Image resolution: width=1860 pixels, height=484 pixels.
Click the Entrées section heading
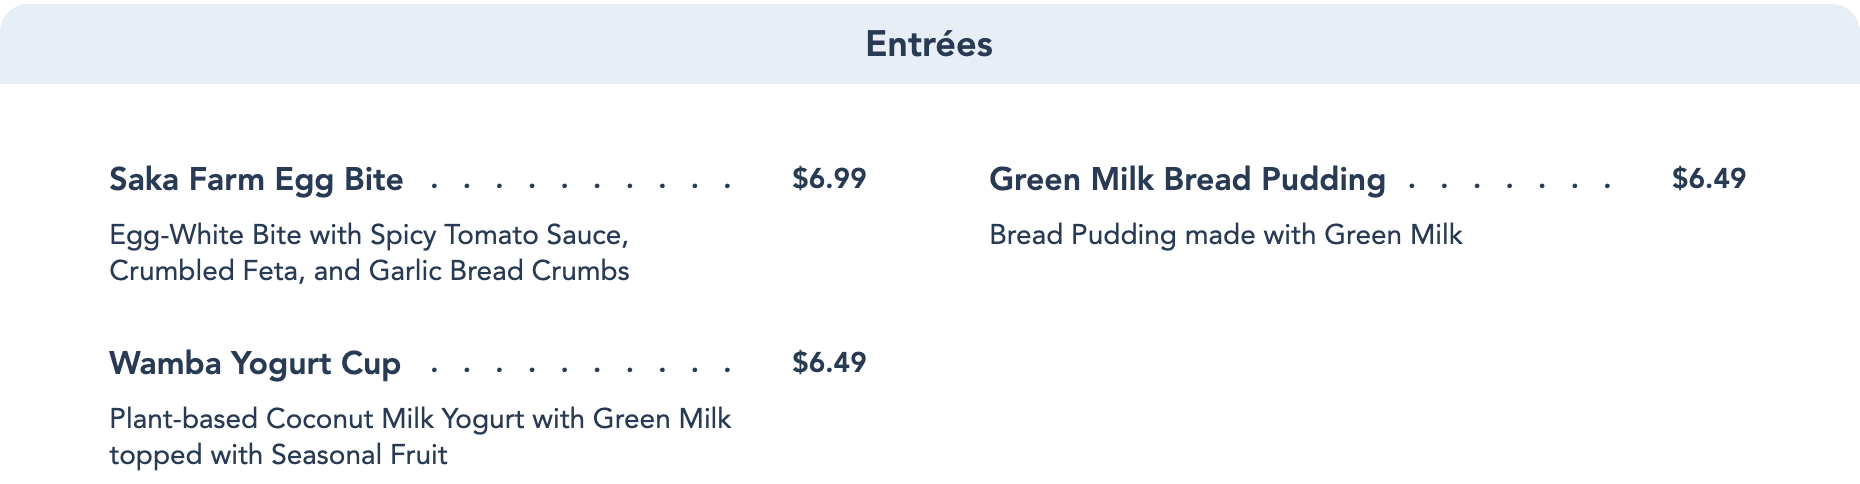(929, 44)
